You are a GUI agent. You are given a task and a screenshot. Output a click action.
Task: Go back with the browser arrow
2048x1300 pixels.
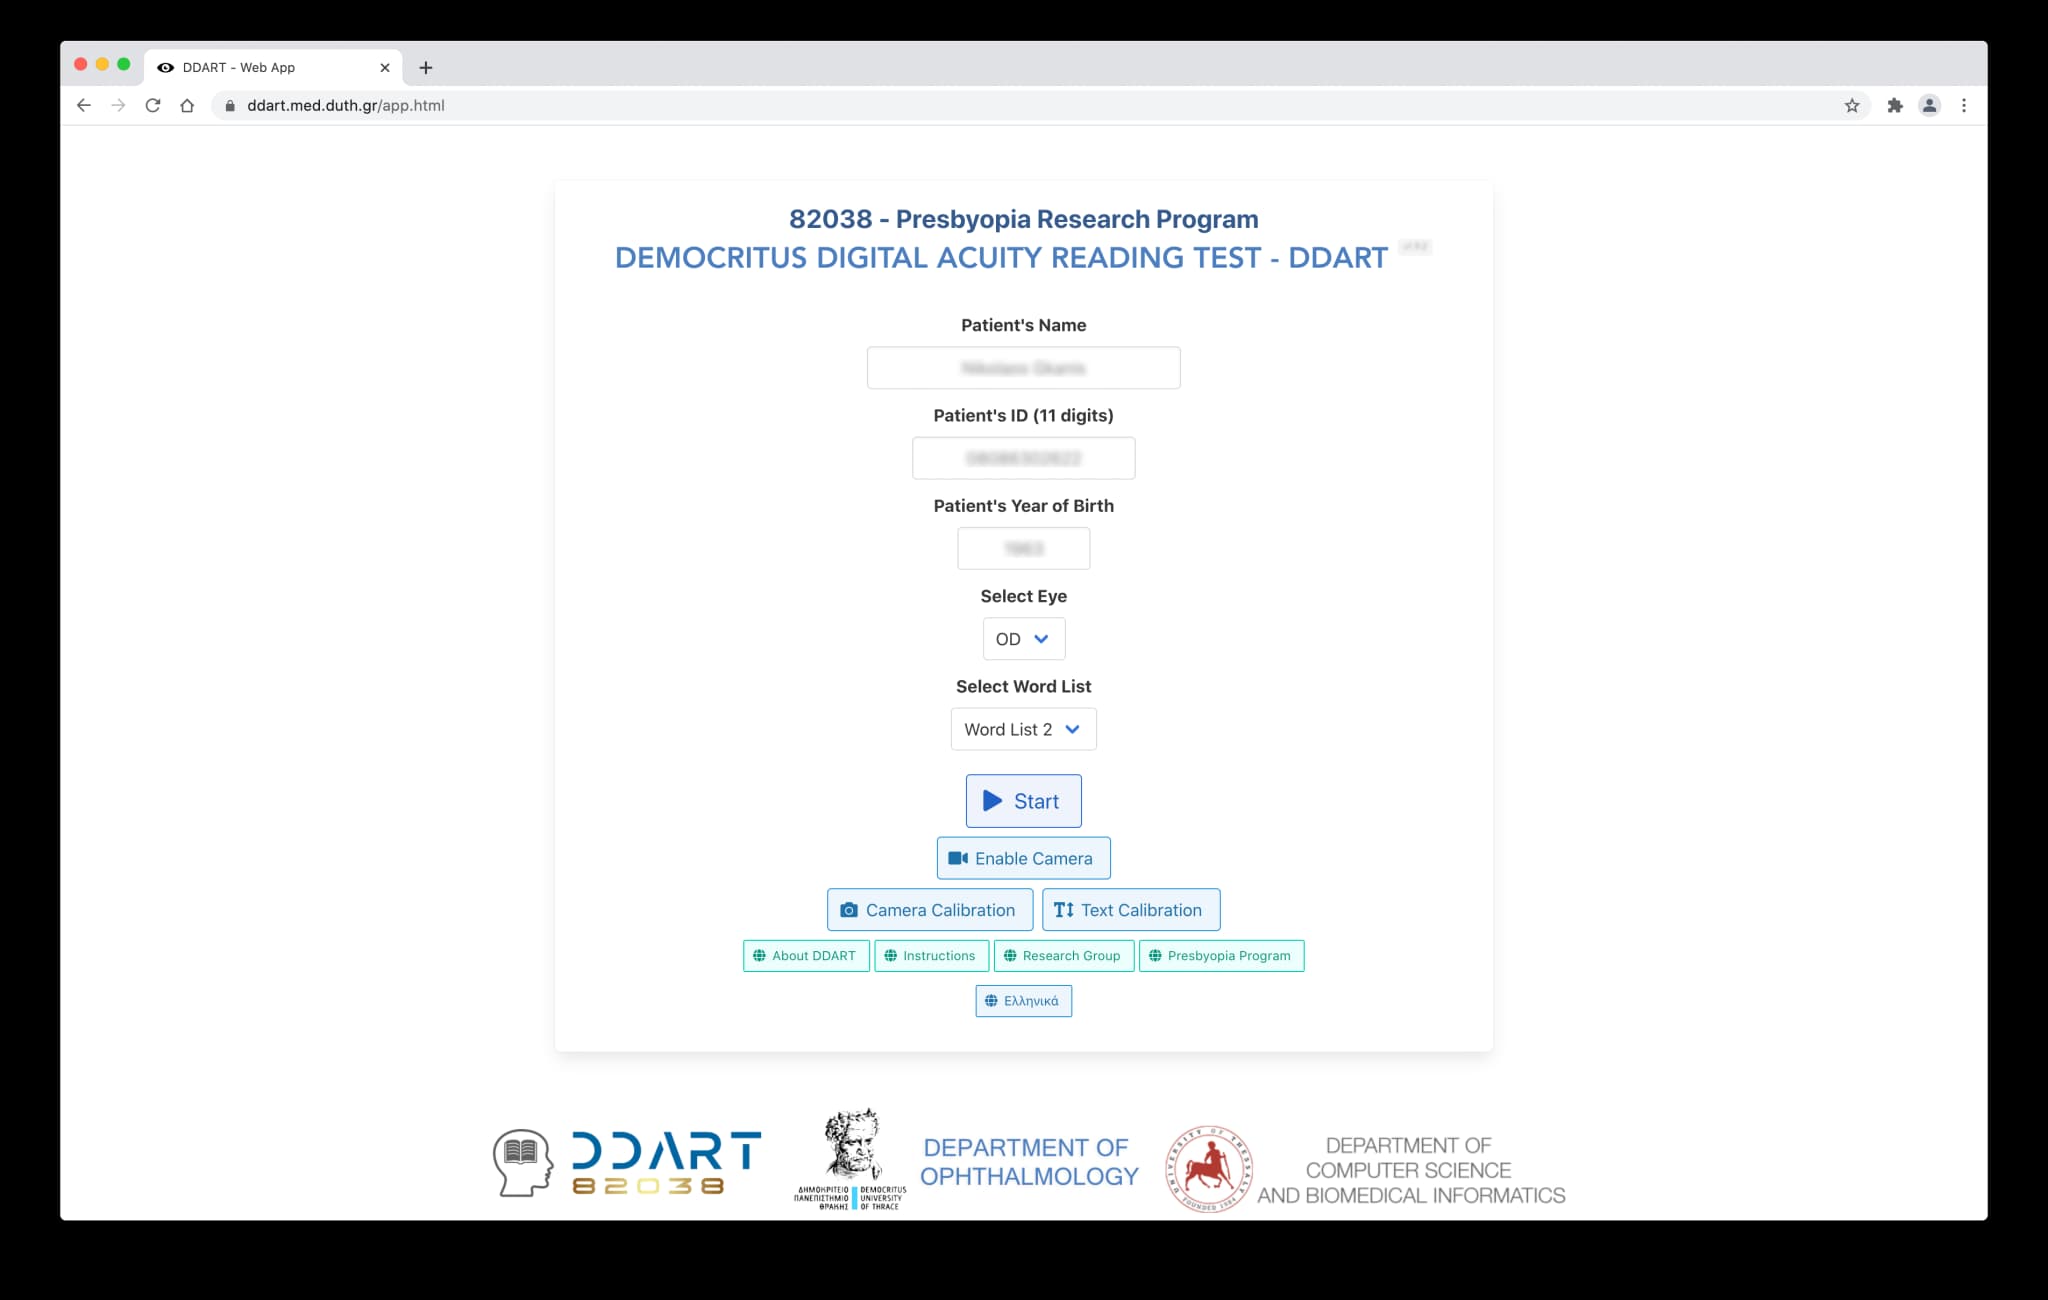84,105
